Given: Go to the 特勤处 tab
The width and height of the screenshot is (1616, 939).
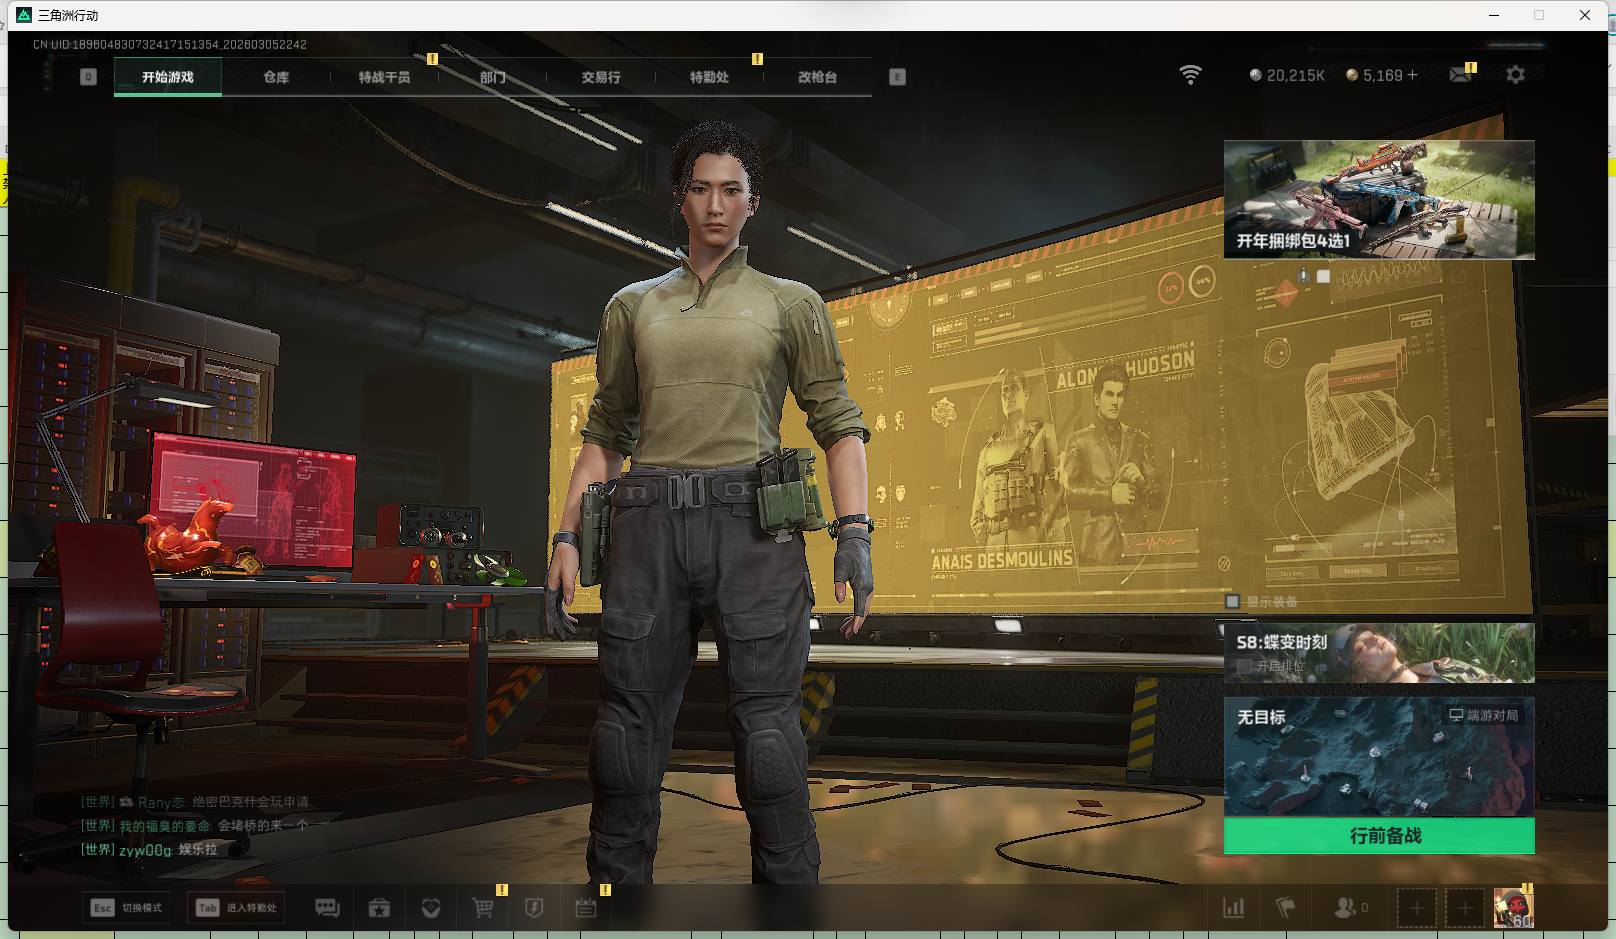Looking at the screenshot, I should (710, 77).
